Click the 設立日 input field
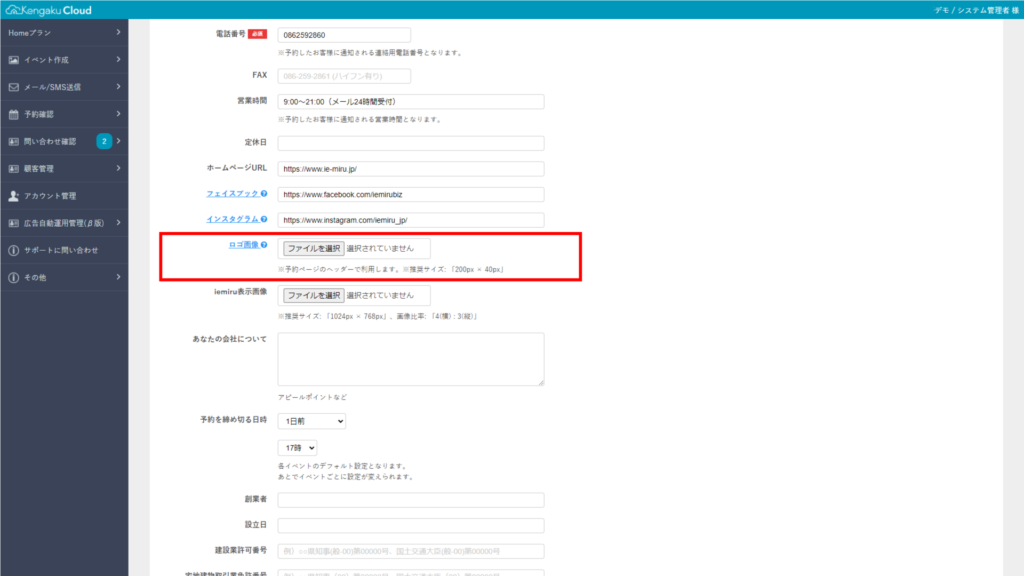This screenshot has height=576, width=1024. coord(411,525)
